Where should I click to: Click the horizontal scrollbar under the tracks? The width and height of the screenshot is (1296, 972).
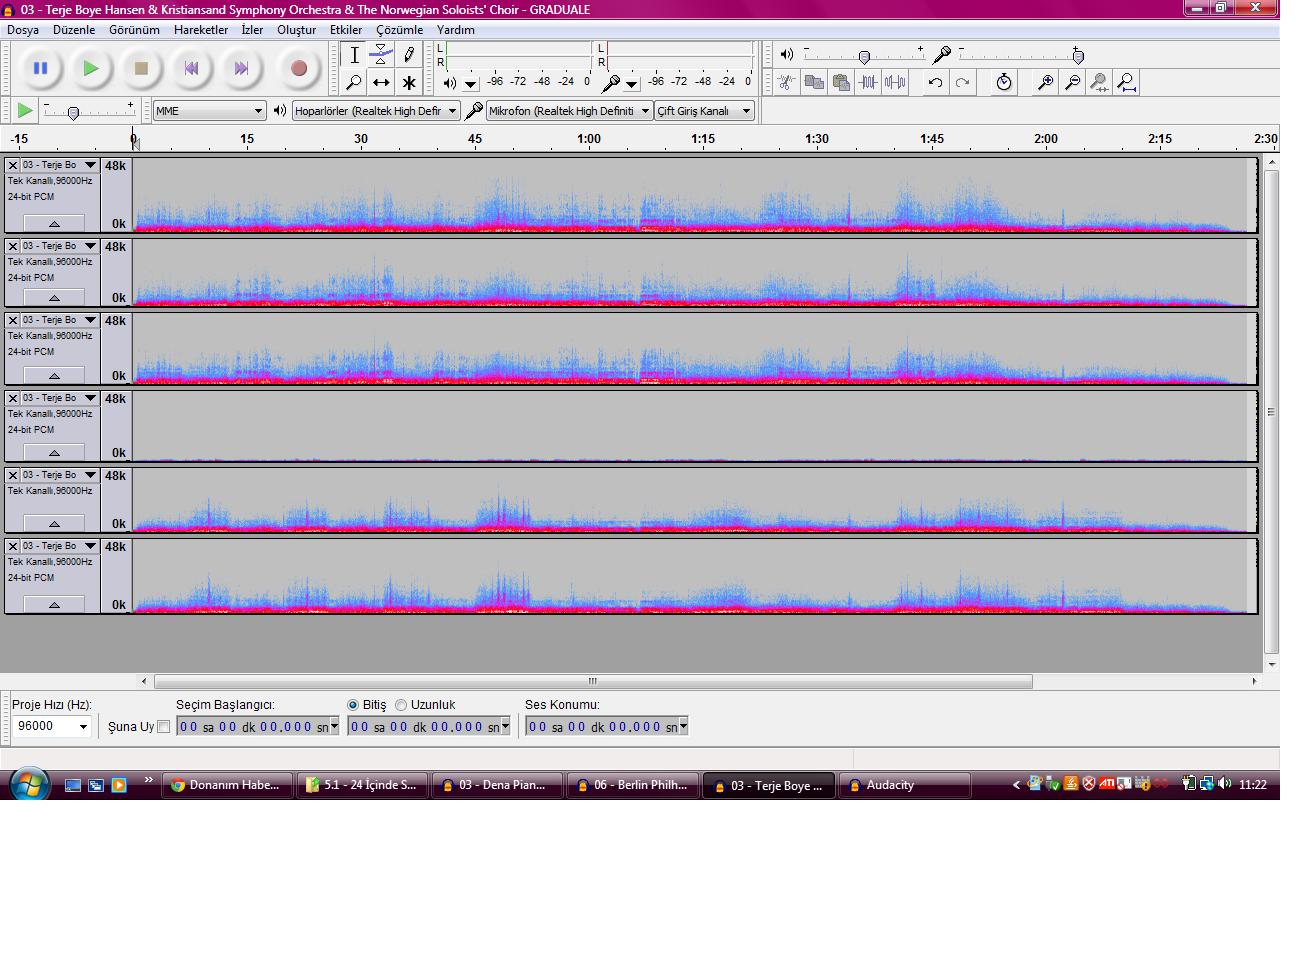coord(593,681)
